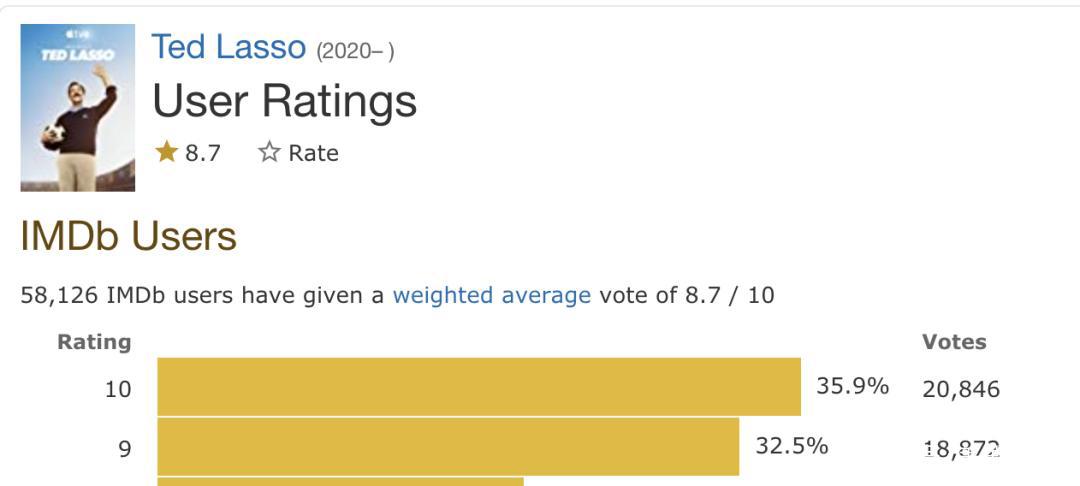The image size is (1080, 486).
Task: Open the weighted average link
Action: point(491,295)
